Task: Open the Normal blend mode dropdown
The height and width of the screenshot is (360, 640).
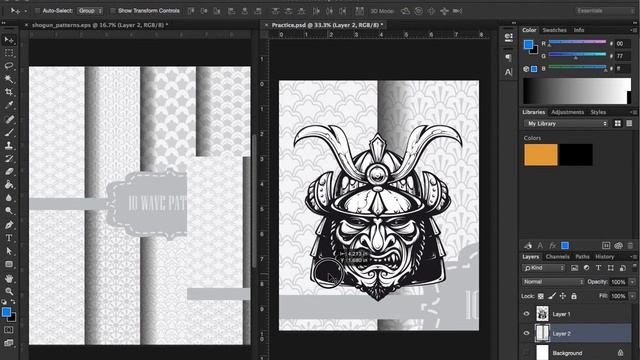Action: click(553, 282)
